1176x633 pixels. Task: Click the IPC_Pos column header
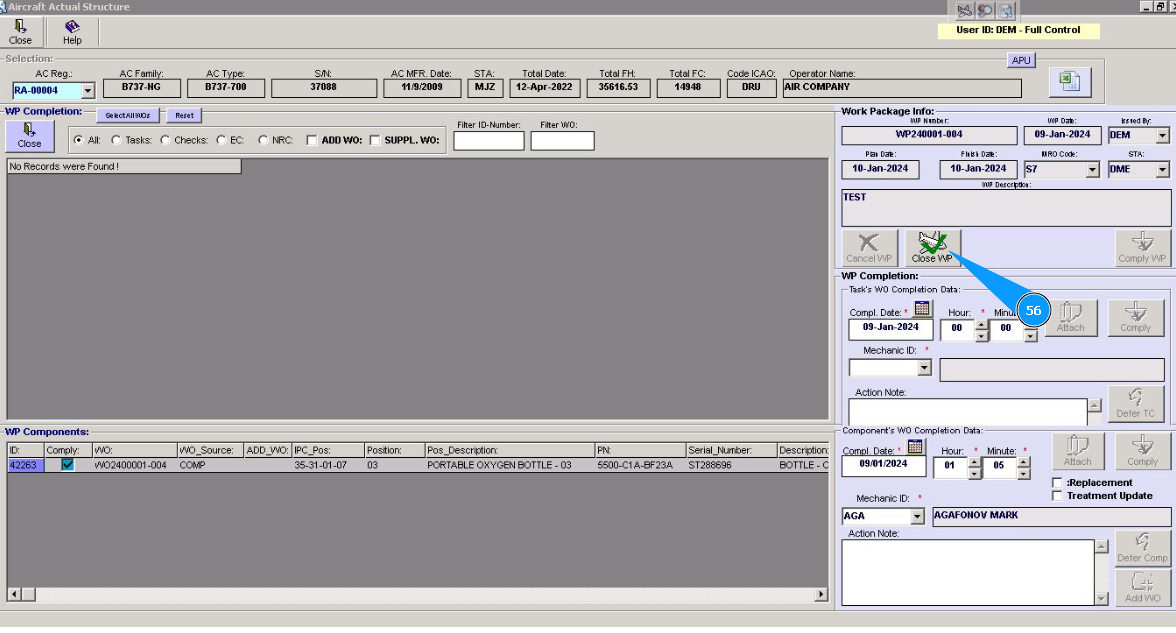[x=328, y=450]
